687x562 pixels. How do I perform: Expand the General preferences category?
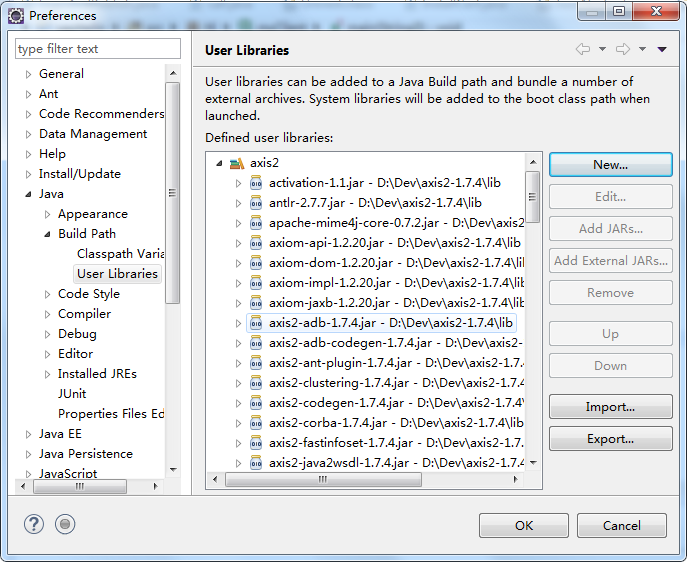pyautogui.click(x=28, y=74)
